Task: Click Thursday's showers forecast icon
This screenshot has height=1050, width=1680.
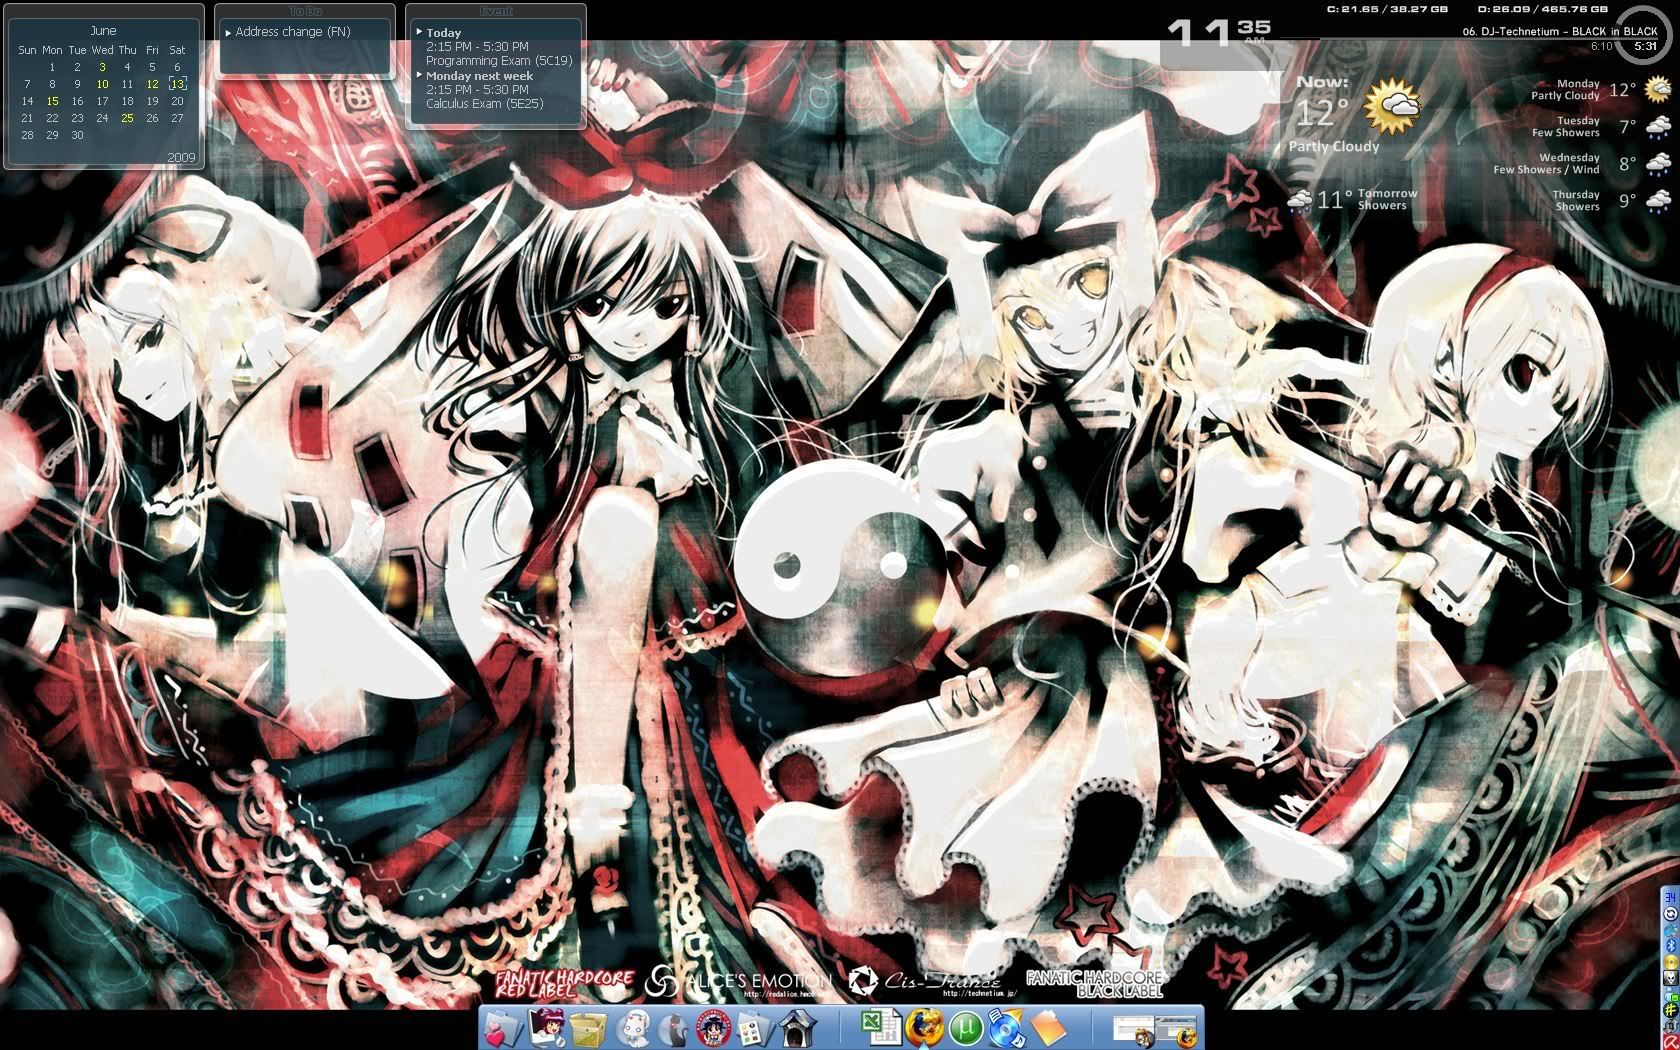Action: [x=1657, y=201]
